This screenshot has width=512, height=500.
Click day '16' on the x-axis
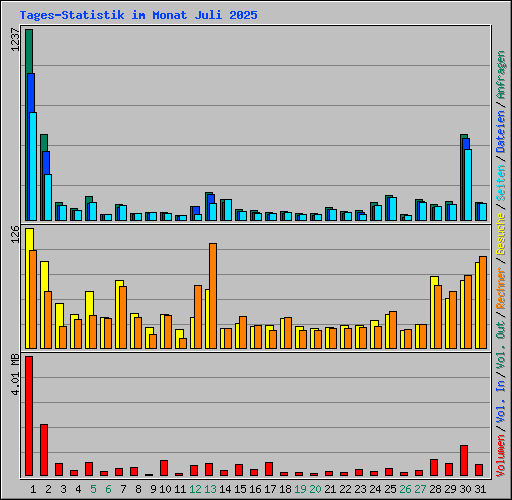point(255,489)
